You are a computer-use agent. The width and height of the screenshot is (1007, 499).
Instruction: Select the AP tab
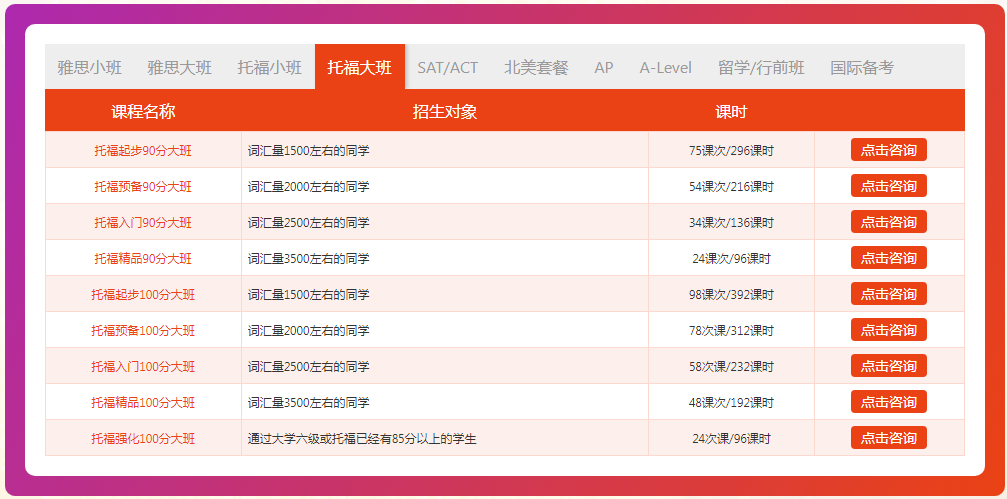click(604, 67)
